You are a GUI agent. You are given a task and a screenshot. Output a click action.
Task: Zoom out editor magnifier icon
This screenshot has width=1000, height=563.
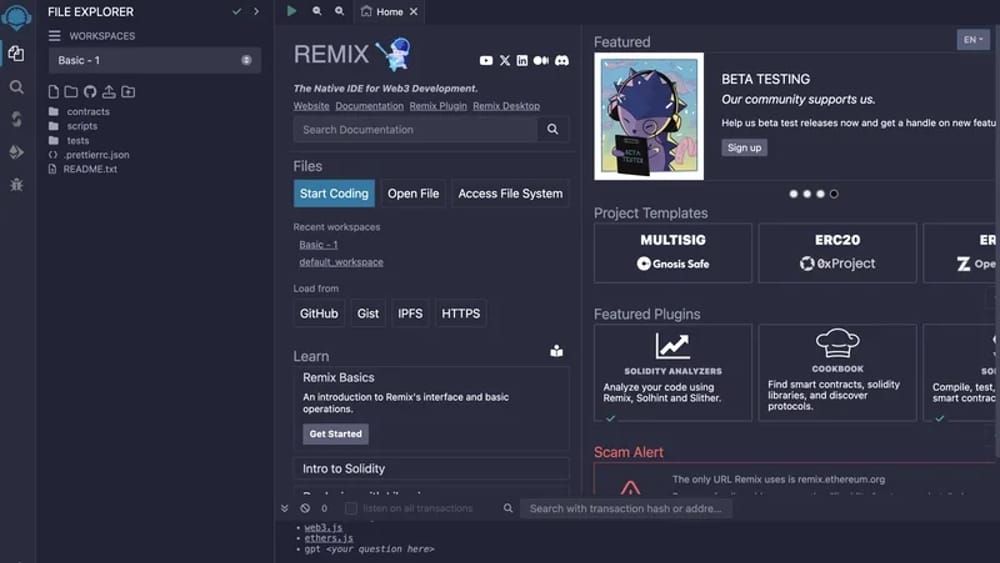[x=317, y=11]
